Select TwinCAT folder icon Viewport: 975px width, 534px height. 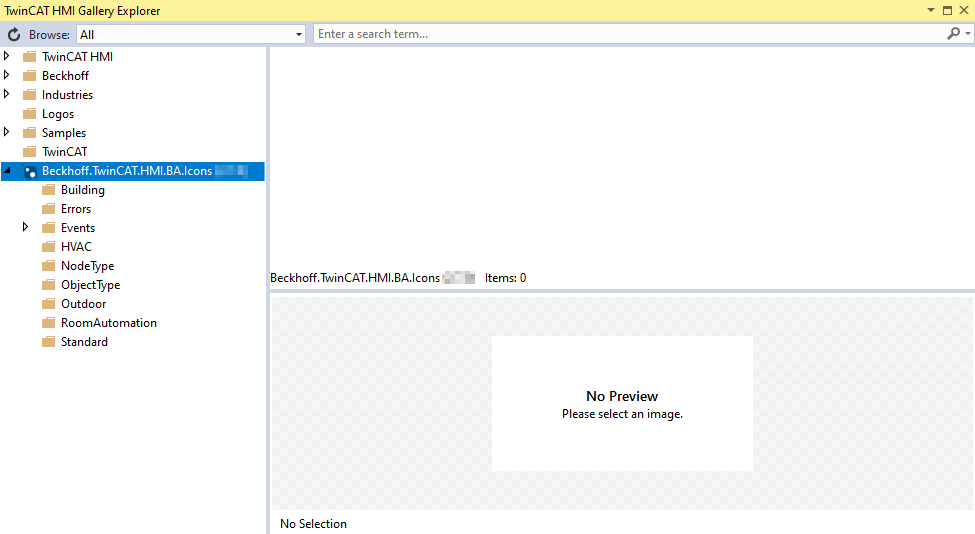[x=29, y=152]
